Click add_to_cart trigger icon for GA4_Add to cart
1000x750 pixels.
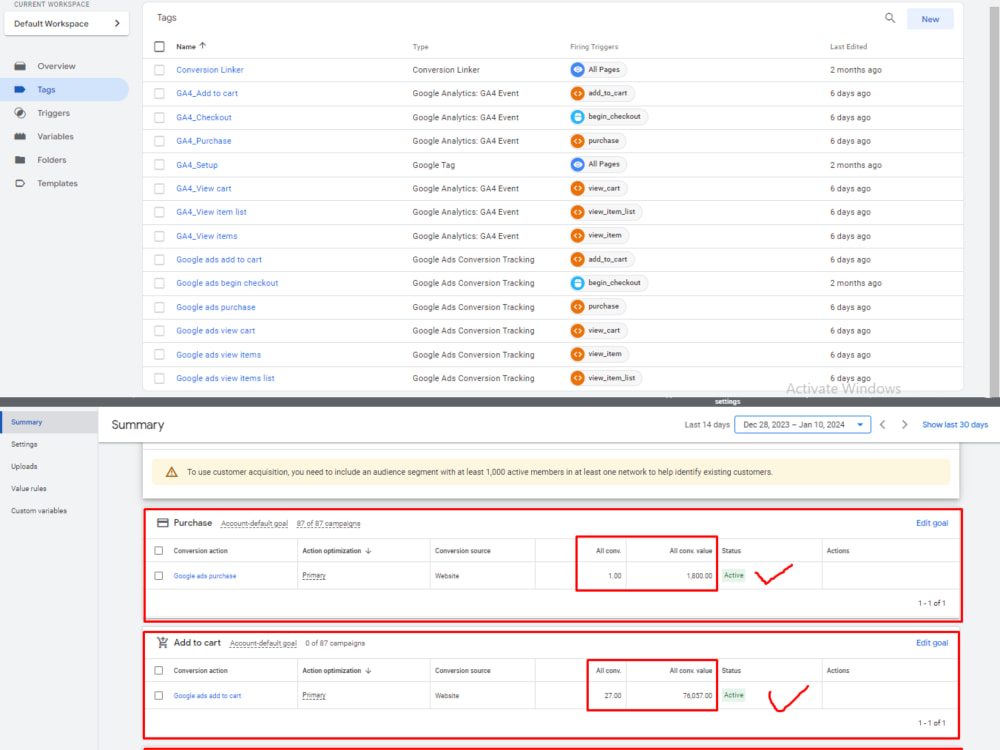pos(577,93)
